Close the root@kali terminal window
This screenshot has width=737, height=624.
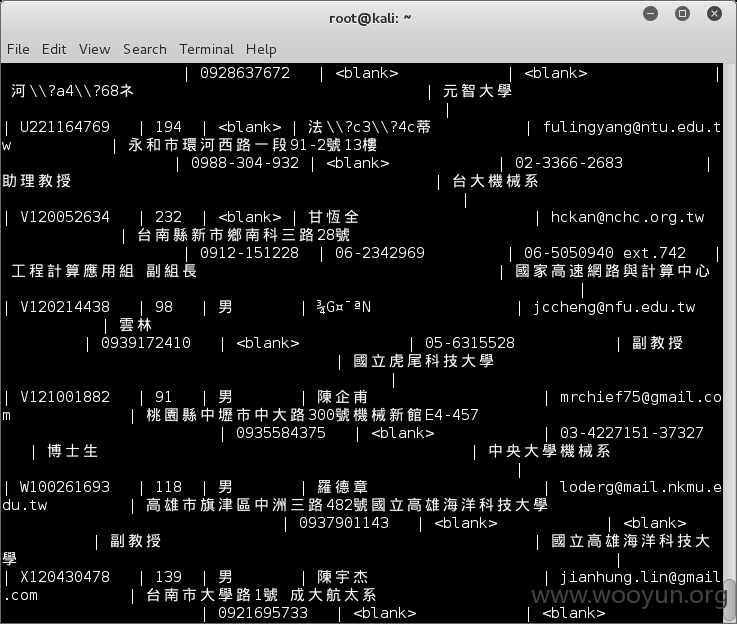point(714,14)
